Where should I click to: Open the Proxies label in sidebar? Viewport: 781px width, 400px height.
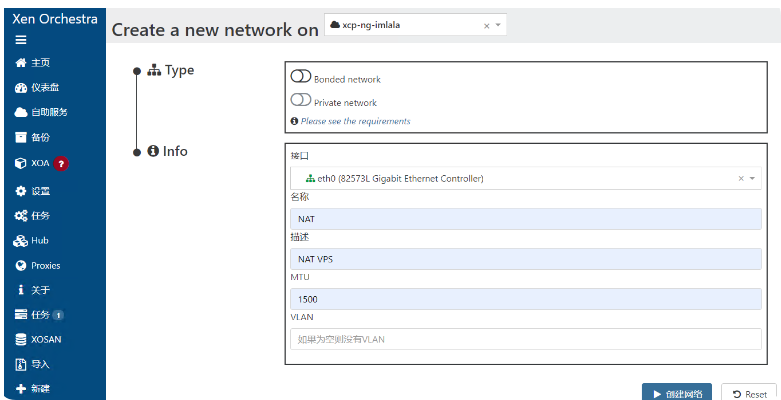click(46, 266)
